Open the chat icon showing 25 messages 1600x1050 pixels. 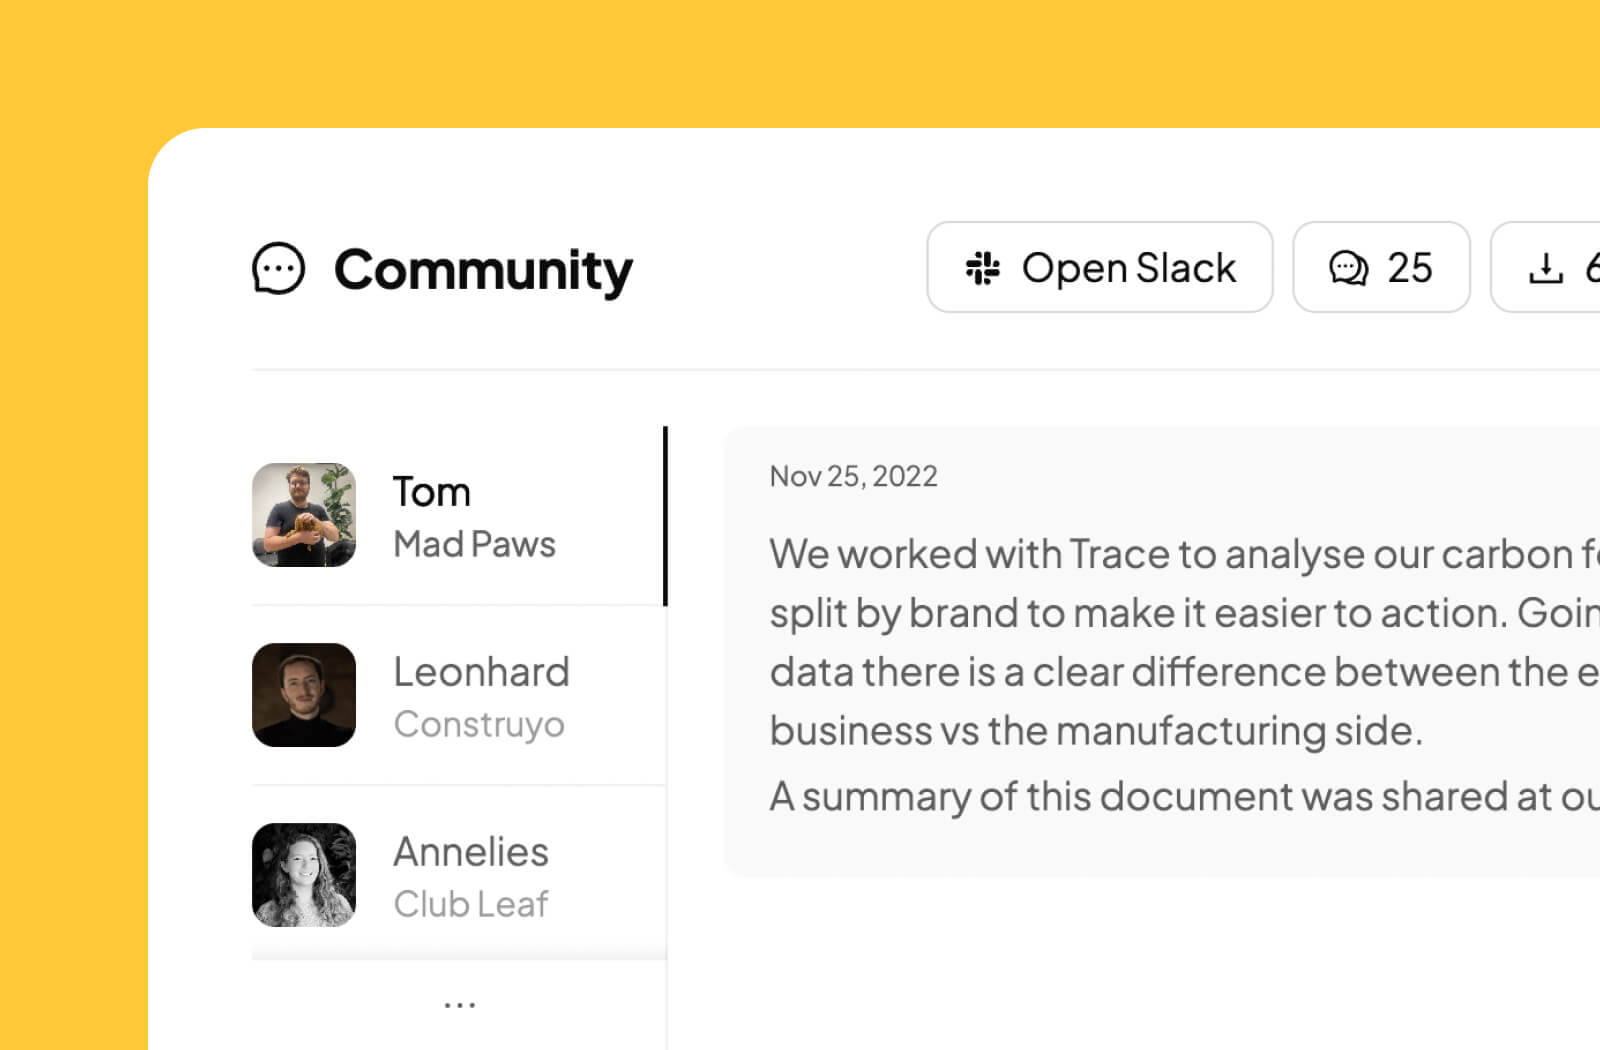click(1381, 267)
